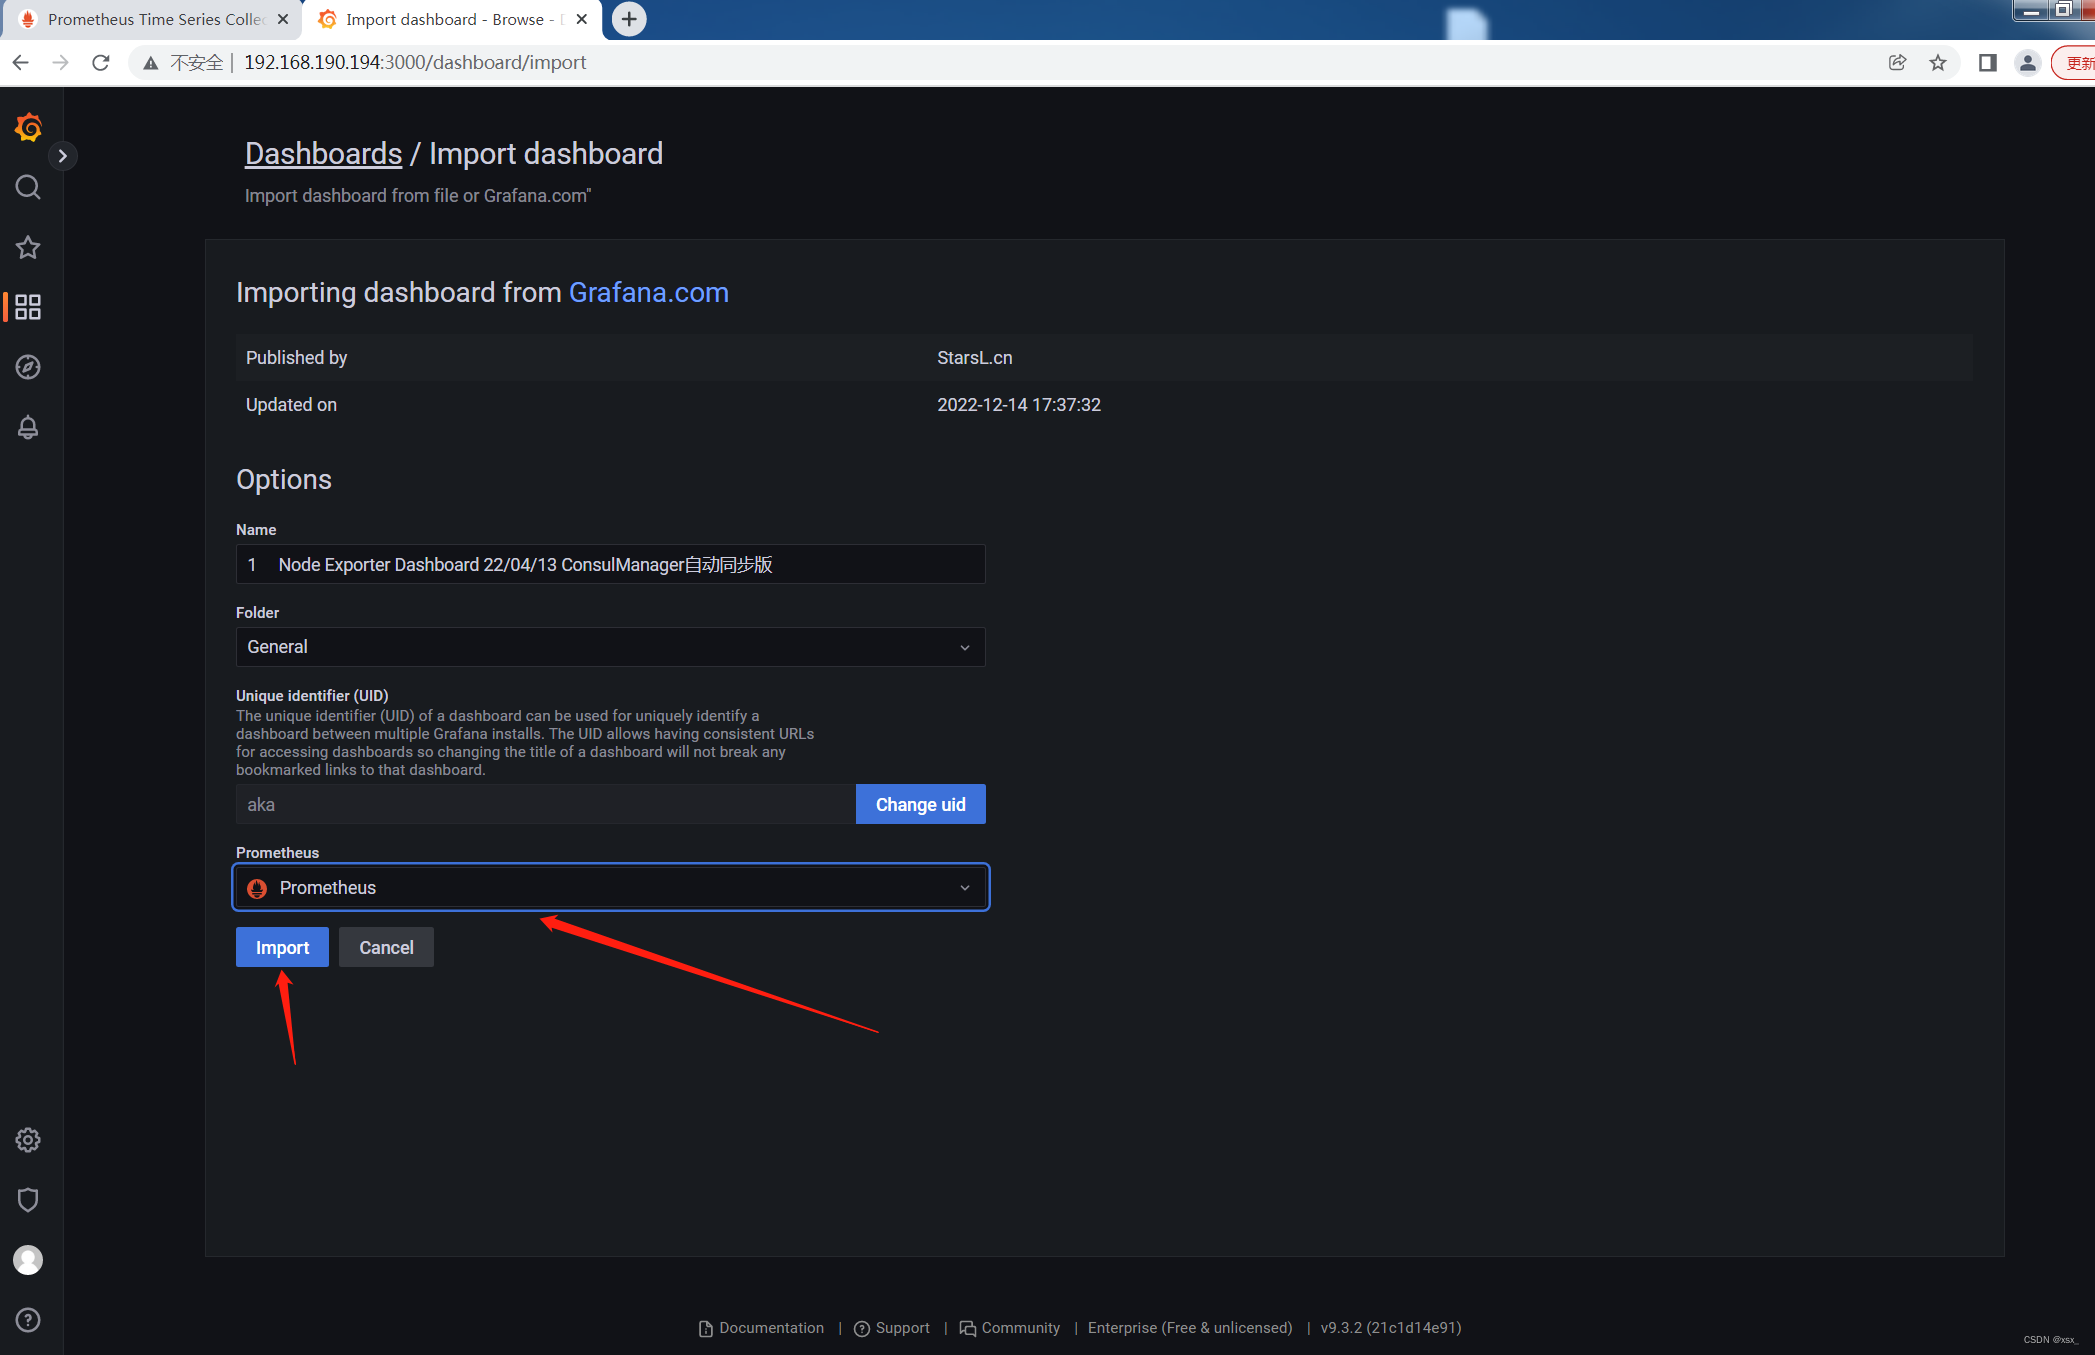
Task: Open Alerting via the bell icon
Action: click(27, 427)
